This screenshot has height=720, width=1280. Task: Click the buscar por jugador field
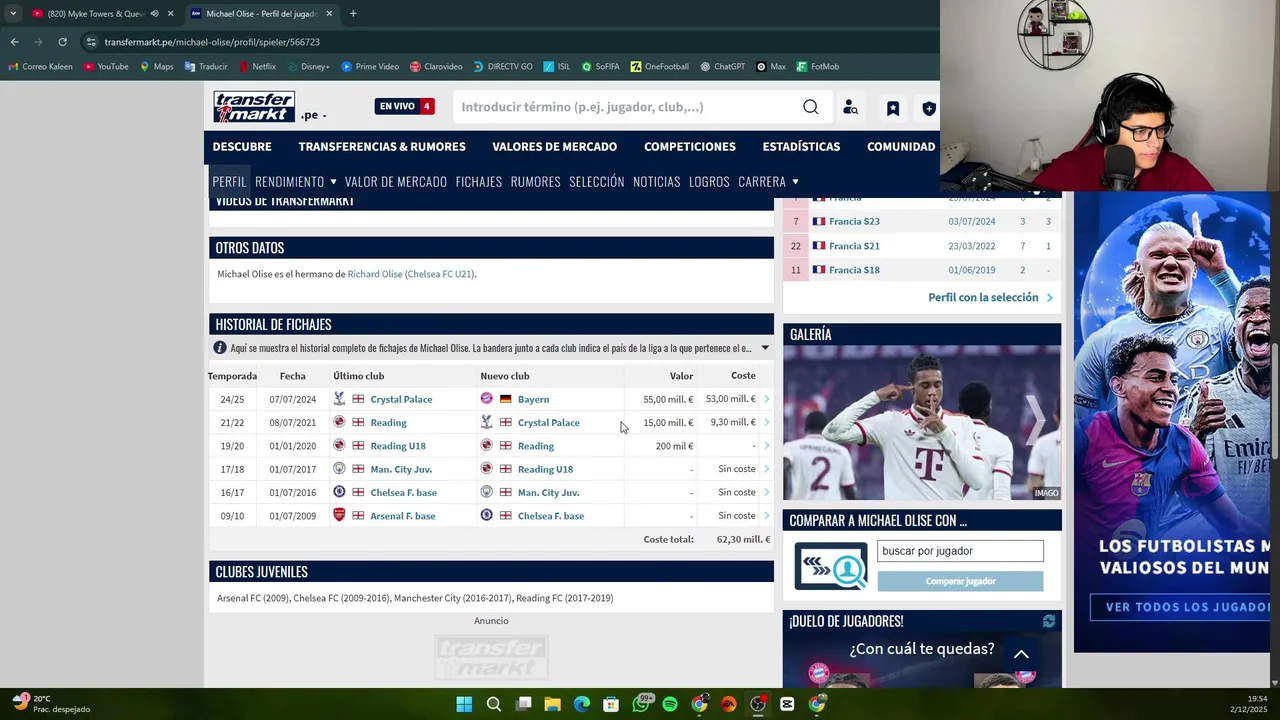click(x=960, y=551)
